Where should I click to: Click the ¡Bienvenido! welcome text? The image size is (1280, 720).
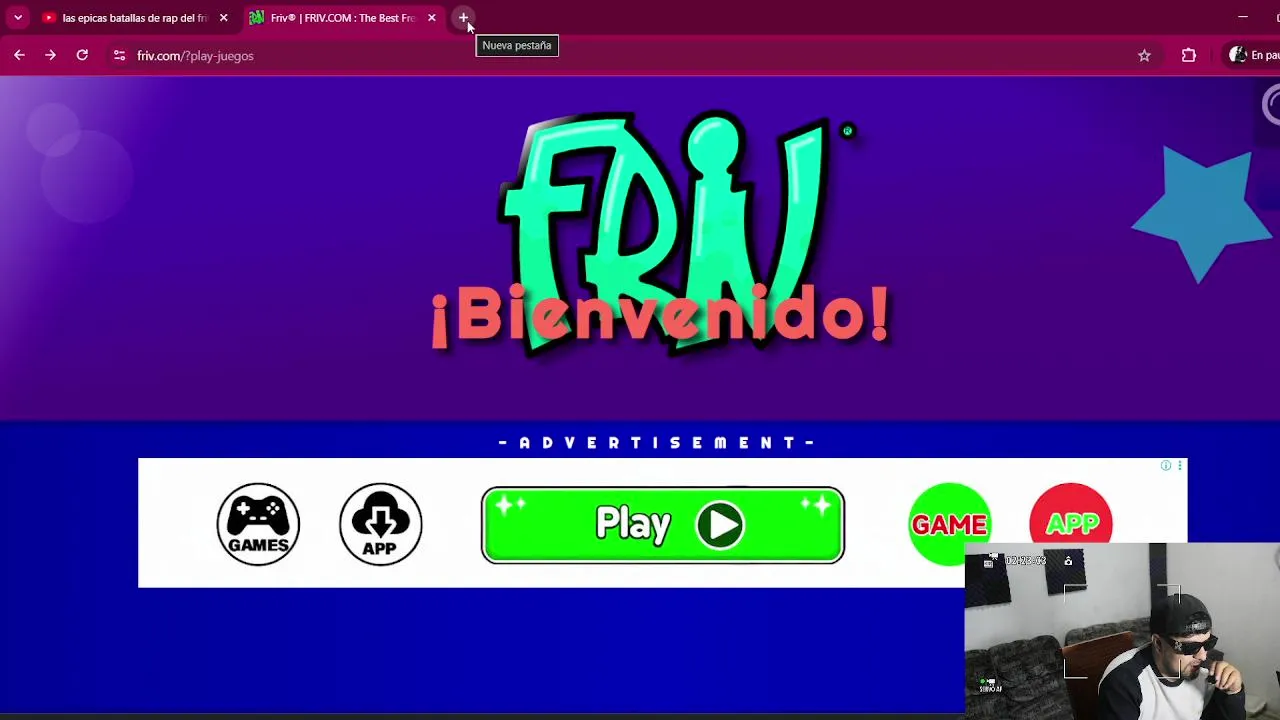pyautogui.click(x=660, y=316)
